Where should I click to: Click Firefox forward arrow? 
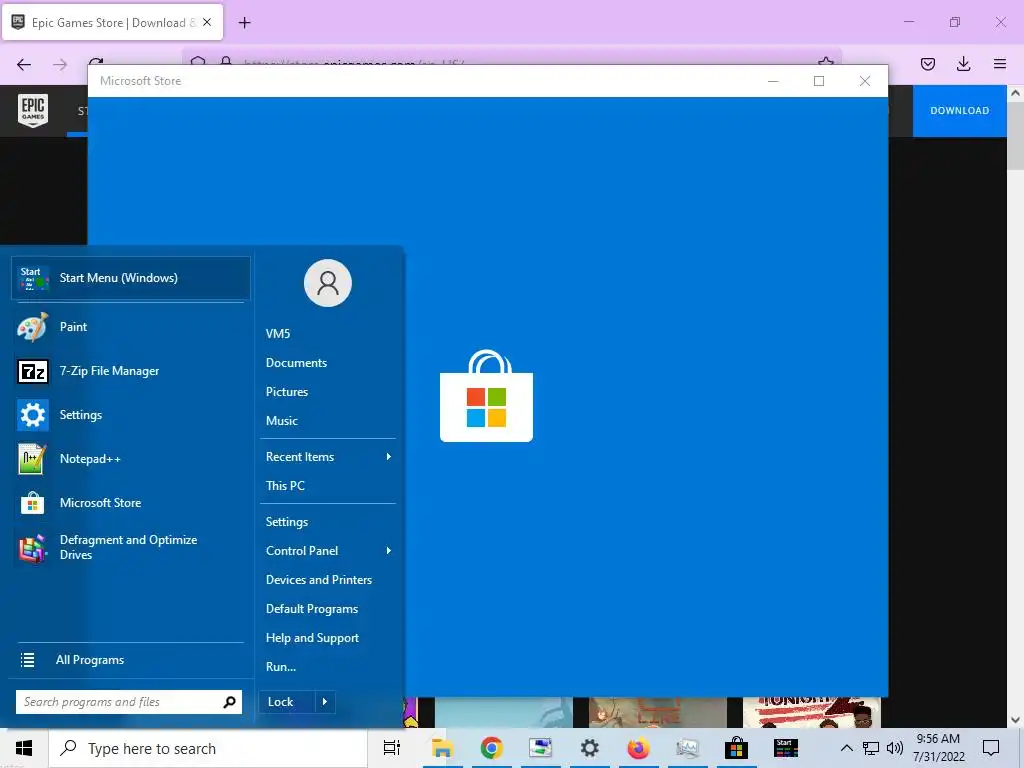point(60,64)
